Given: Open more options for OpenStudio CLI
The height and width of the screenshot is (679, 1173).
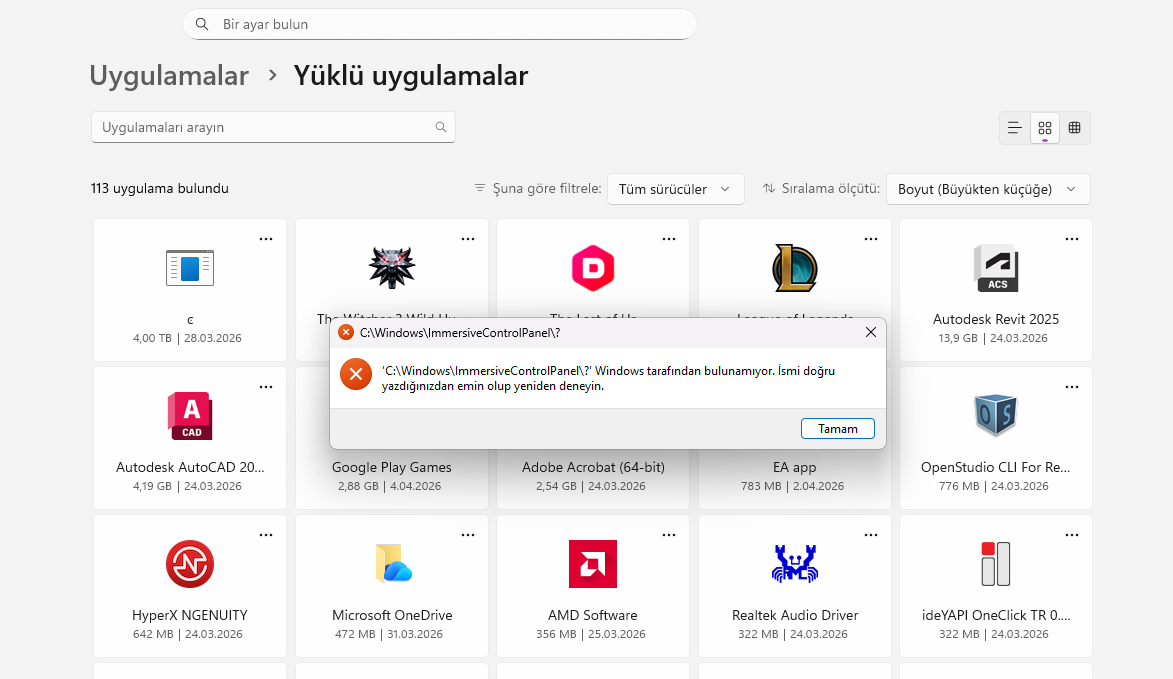Looking at the screenshot, I should (1072, 387).
